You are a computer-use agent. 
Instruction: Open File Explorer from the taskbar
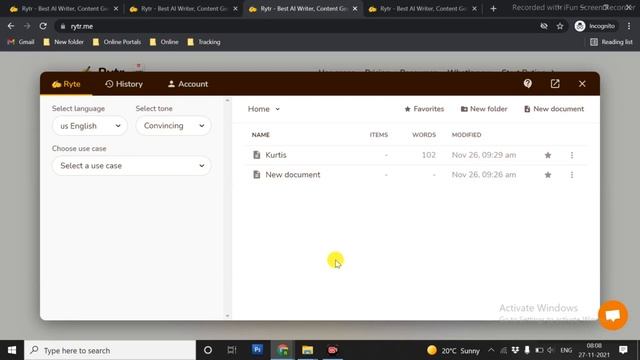307,350
